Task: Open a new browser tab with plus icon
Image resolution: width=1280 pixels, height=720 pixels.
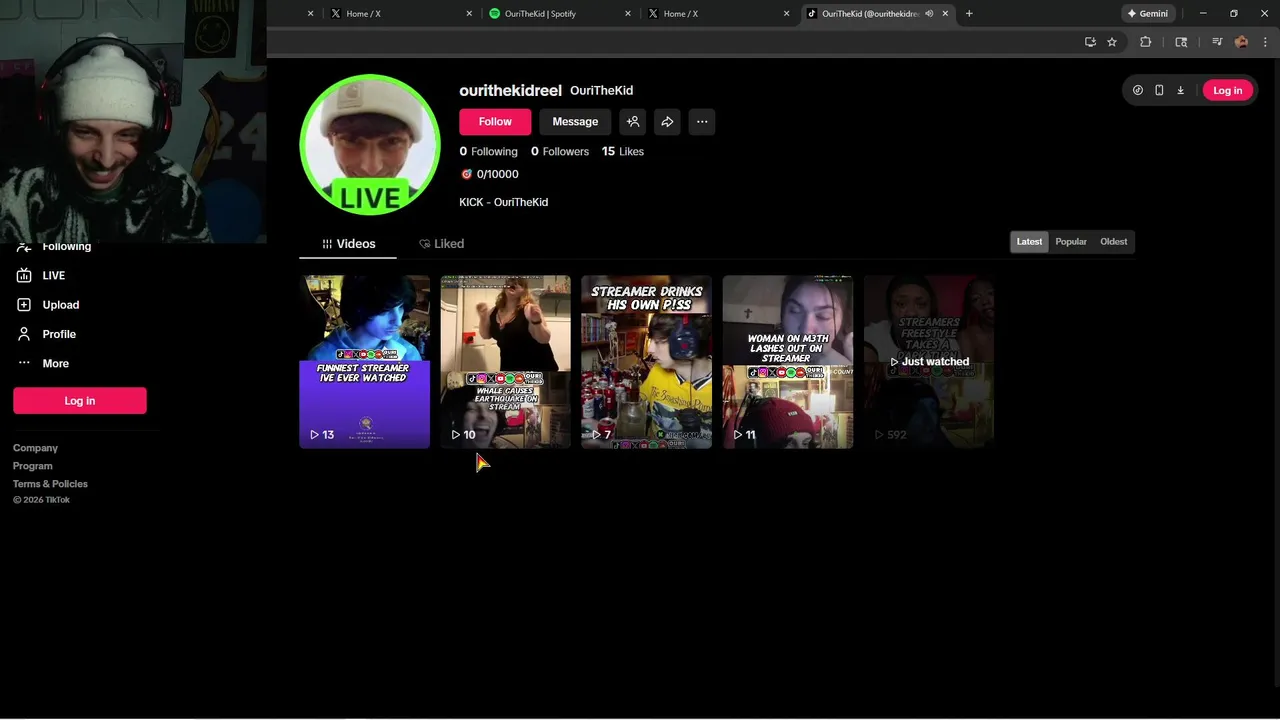Action: 969,14
